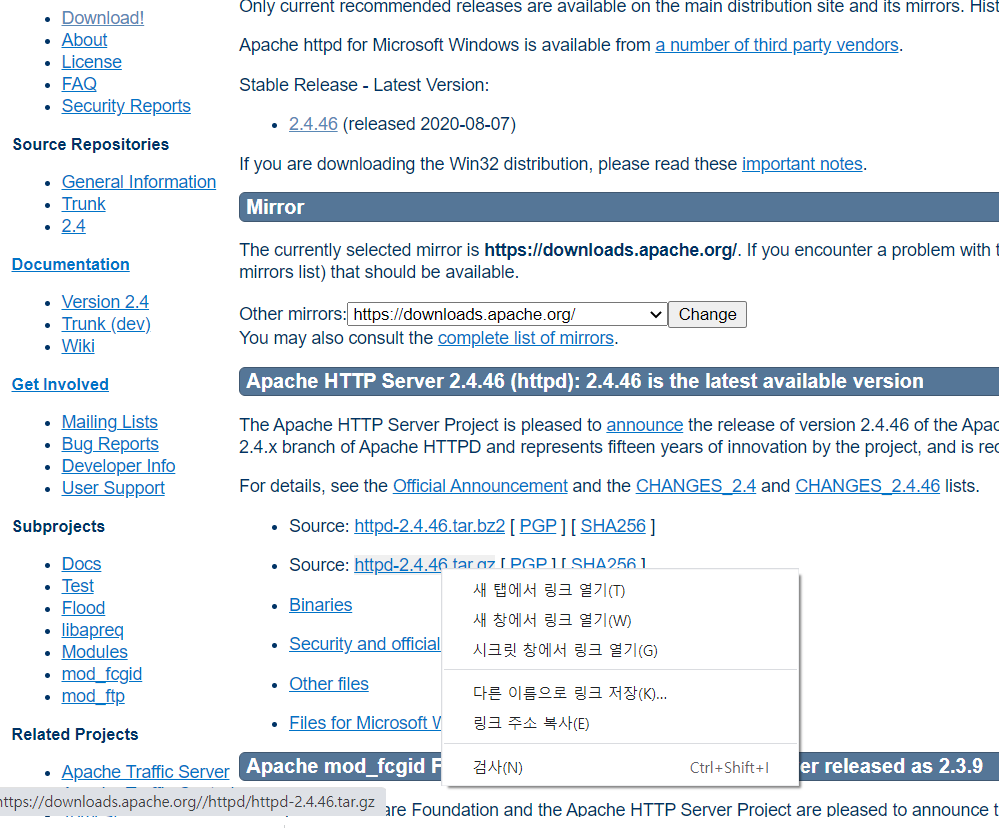
Task: Open the mod_ftp subproject link
Action: coord(92,696)
